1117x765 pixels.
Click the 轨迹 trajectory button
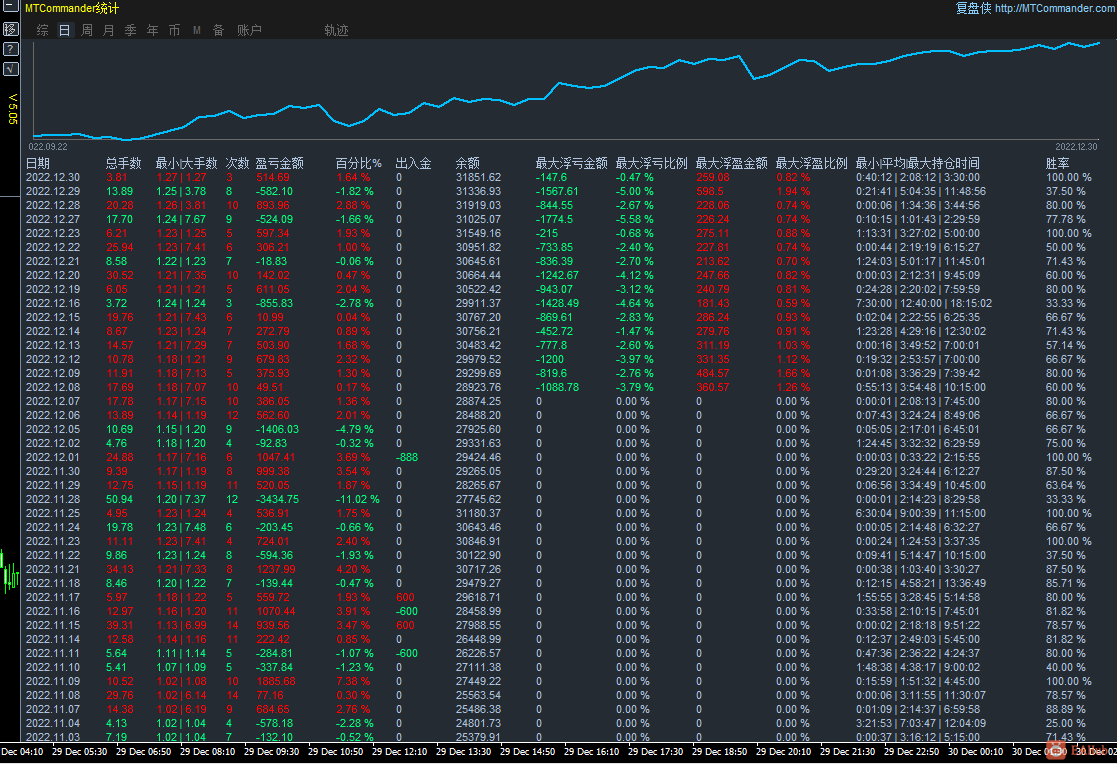coord(336,30)
